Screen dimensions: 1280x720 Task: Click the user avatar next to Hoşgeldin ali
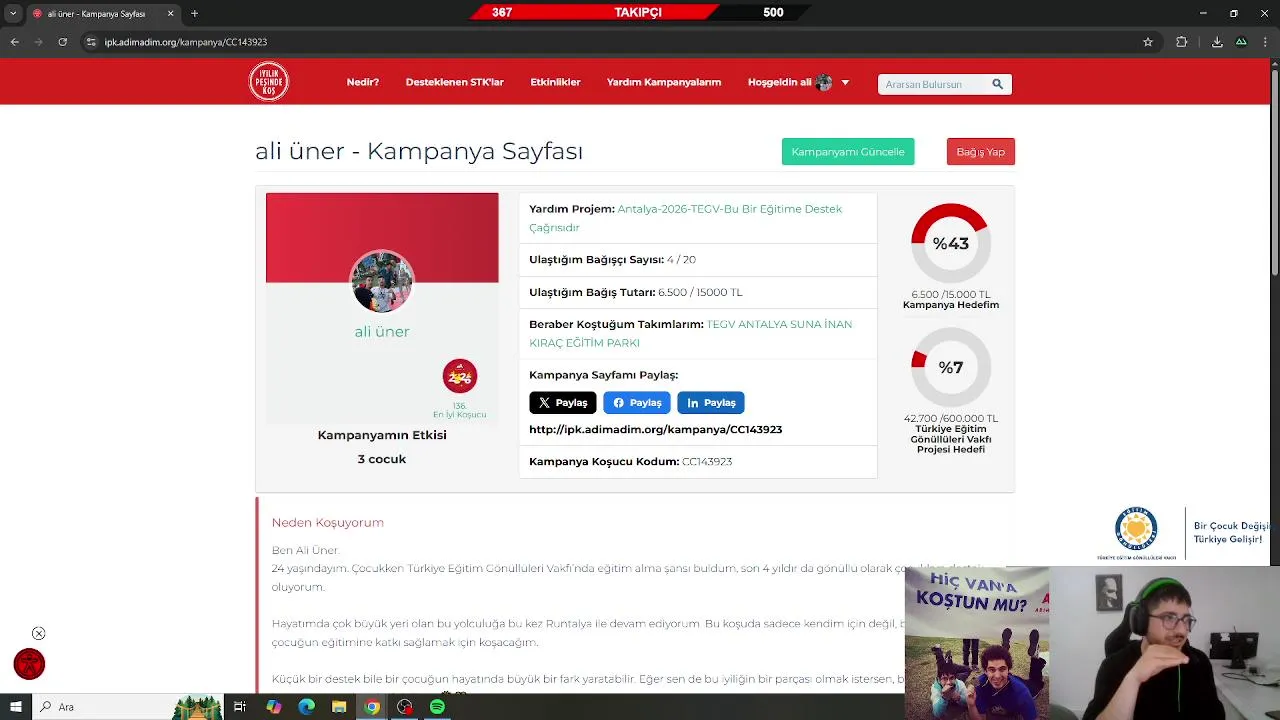[x=823, y=82]
